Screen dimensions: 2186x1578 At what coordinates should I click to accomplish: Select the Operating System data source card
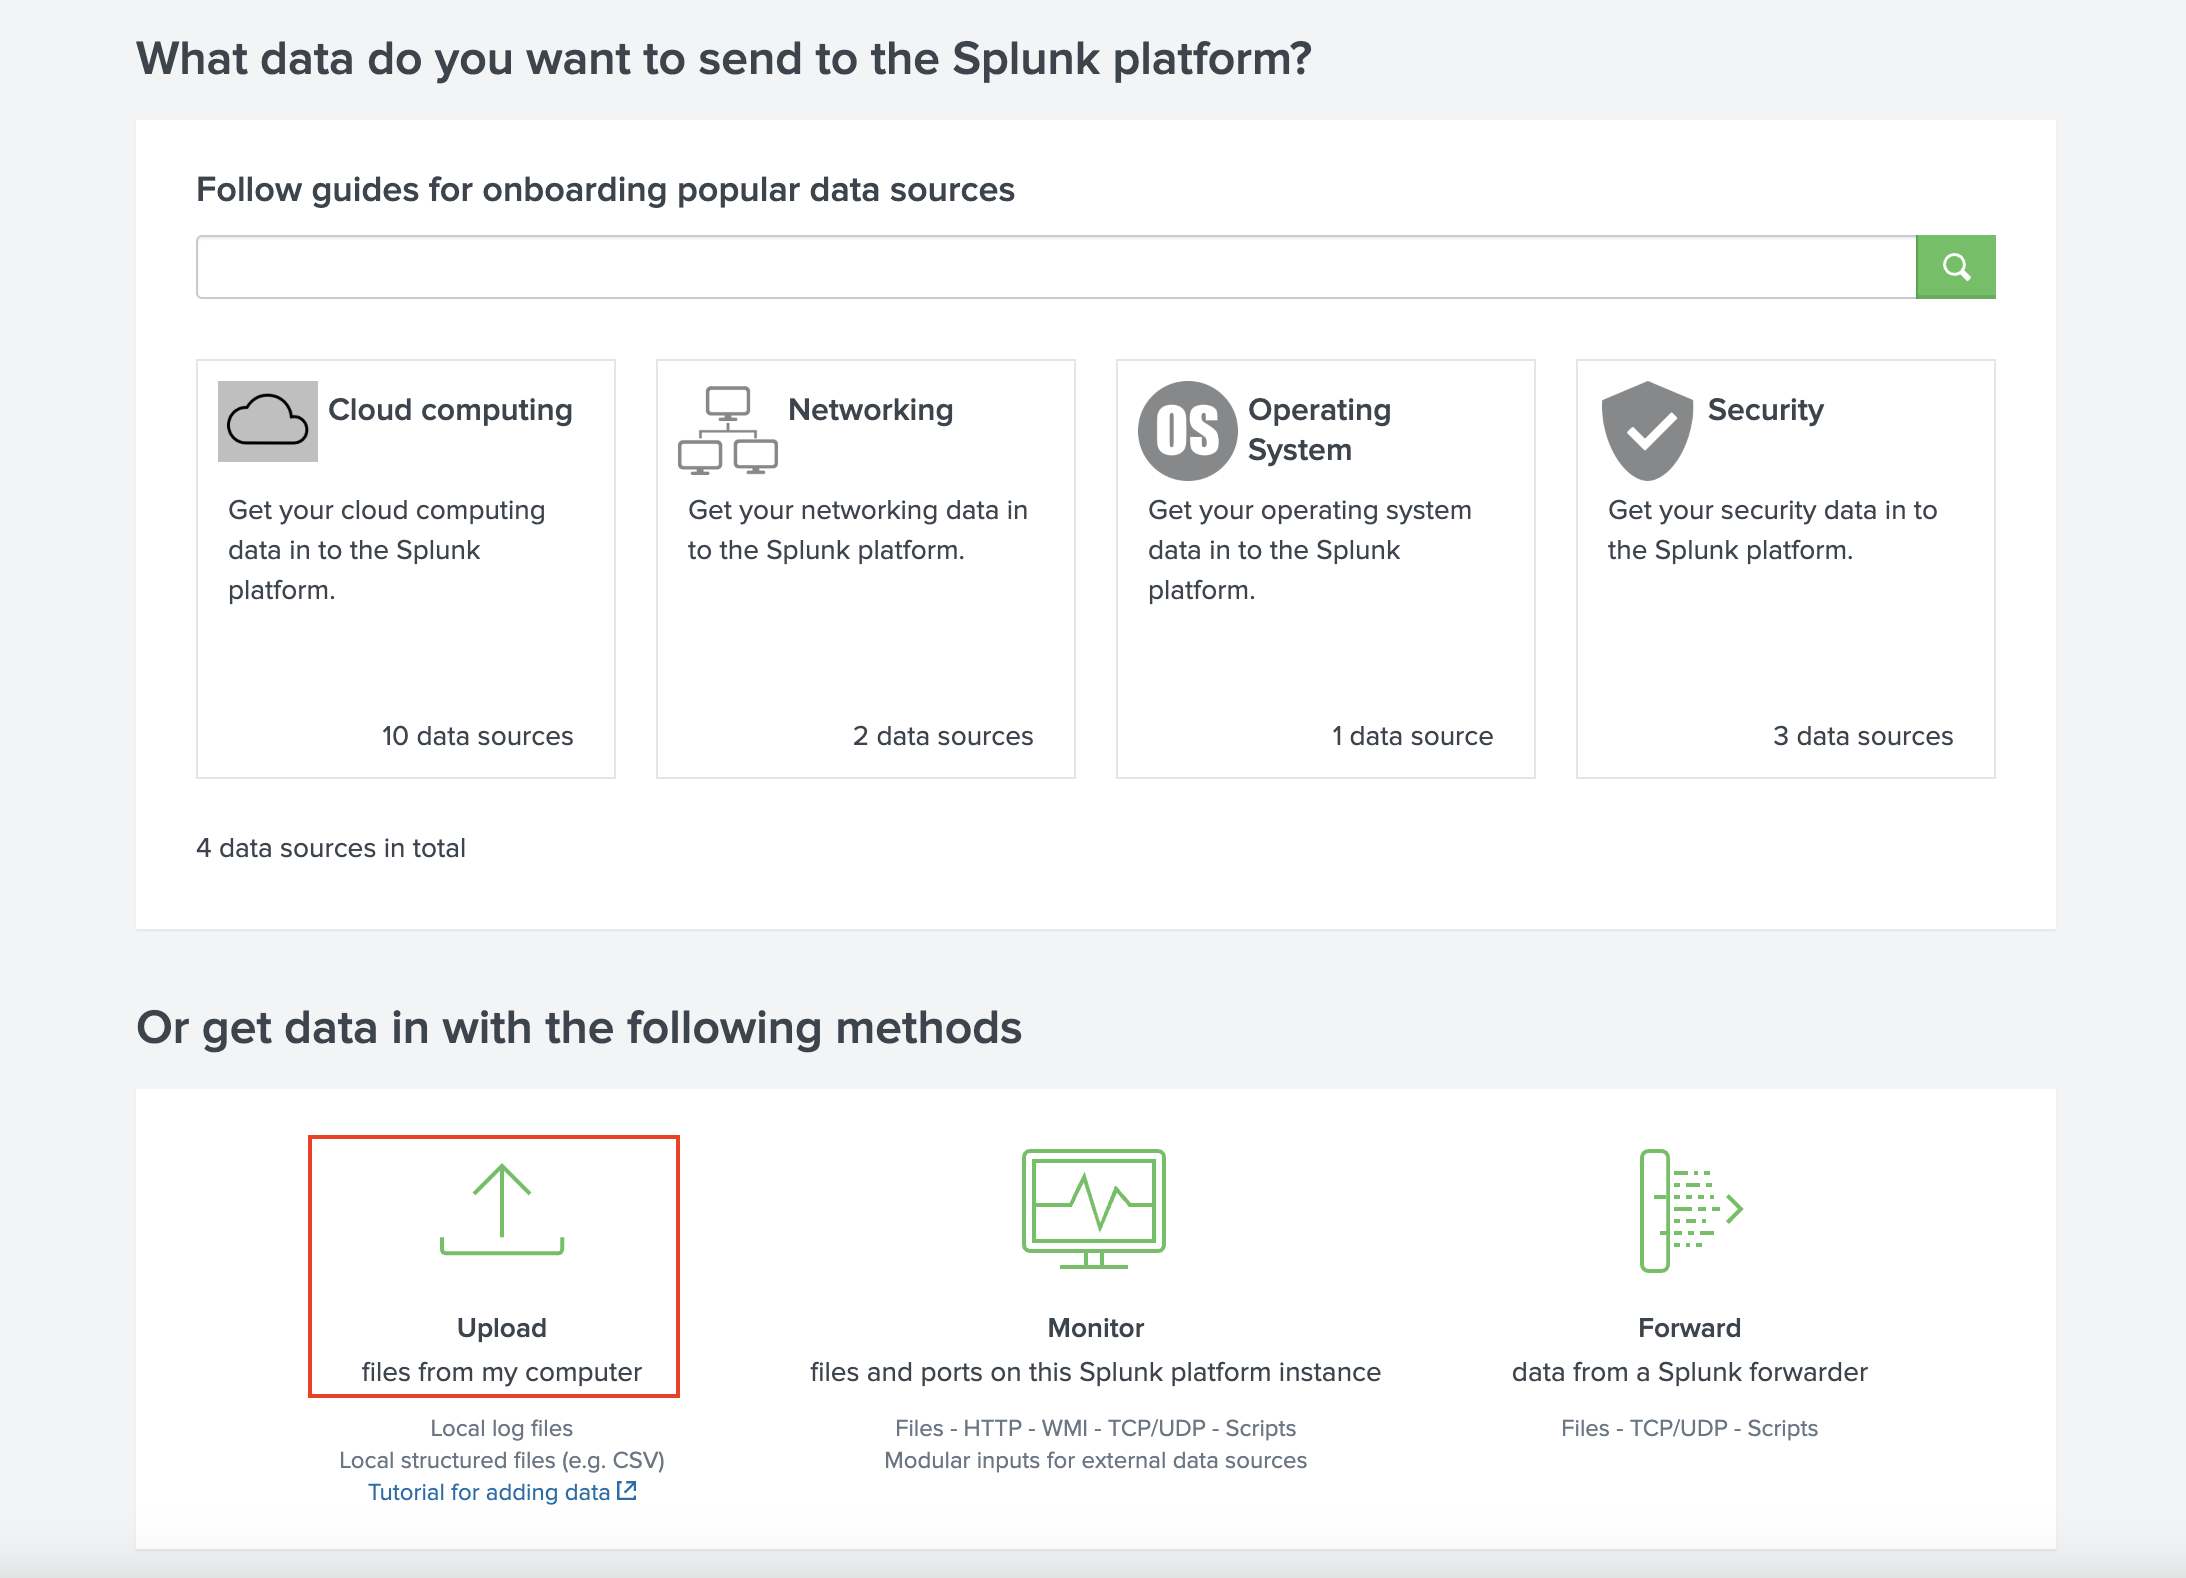tap(1325, 568)
